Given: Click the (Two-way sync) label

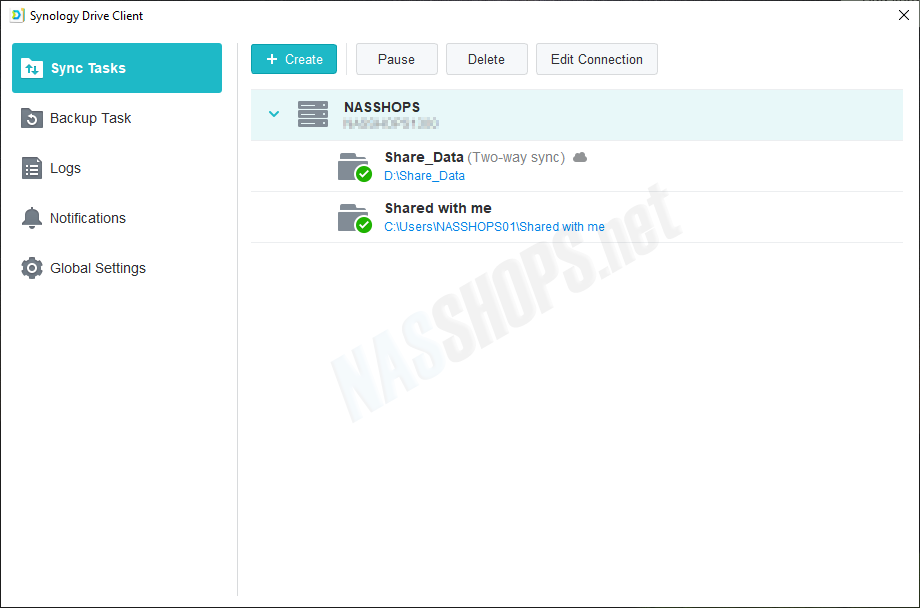Looking at the screenshot, I should click(x=516, y=157).
